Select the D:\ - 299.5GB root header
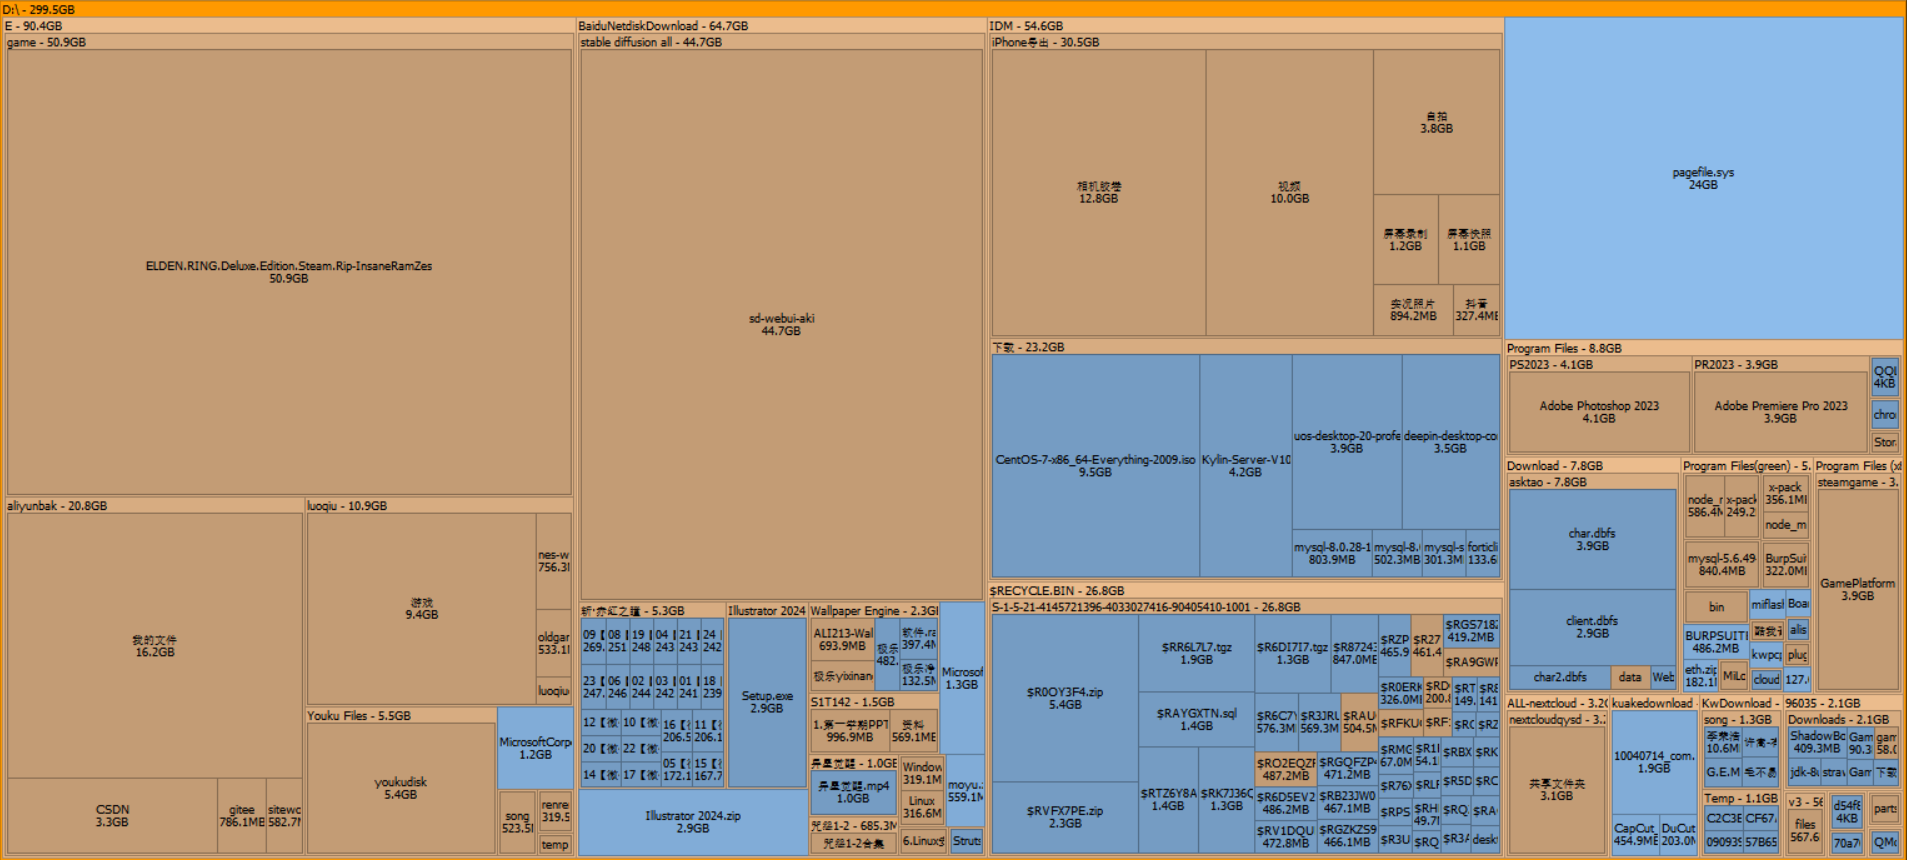This screenshot has width=1907, height=860. click(952, 9)
